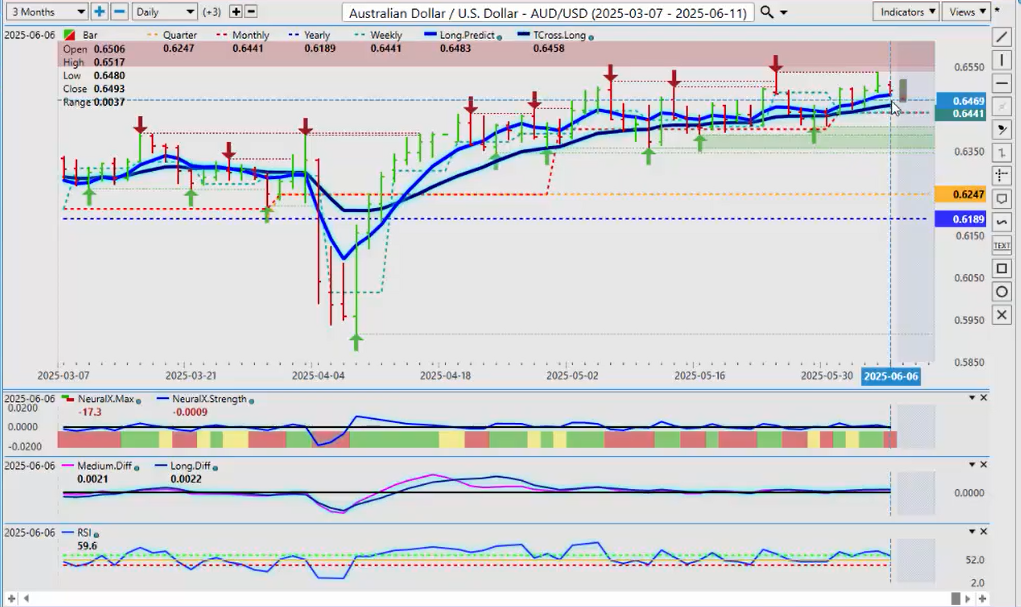Viewport: 1021px width, 607px height.
Task: Select the step retracement drawing tool
Action: tap(1001, 153)
